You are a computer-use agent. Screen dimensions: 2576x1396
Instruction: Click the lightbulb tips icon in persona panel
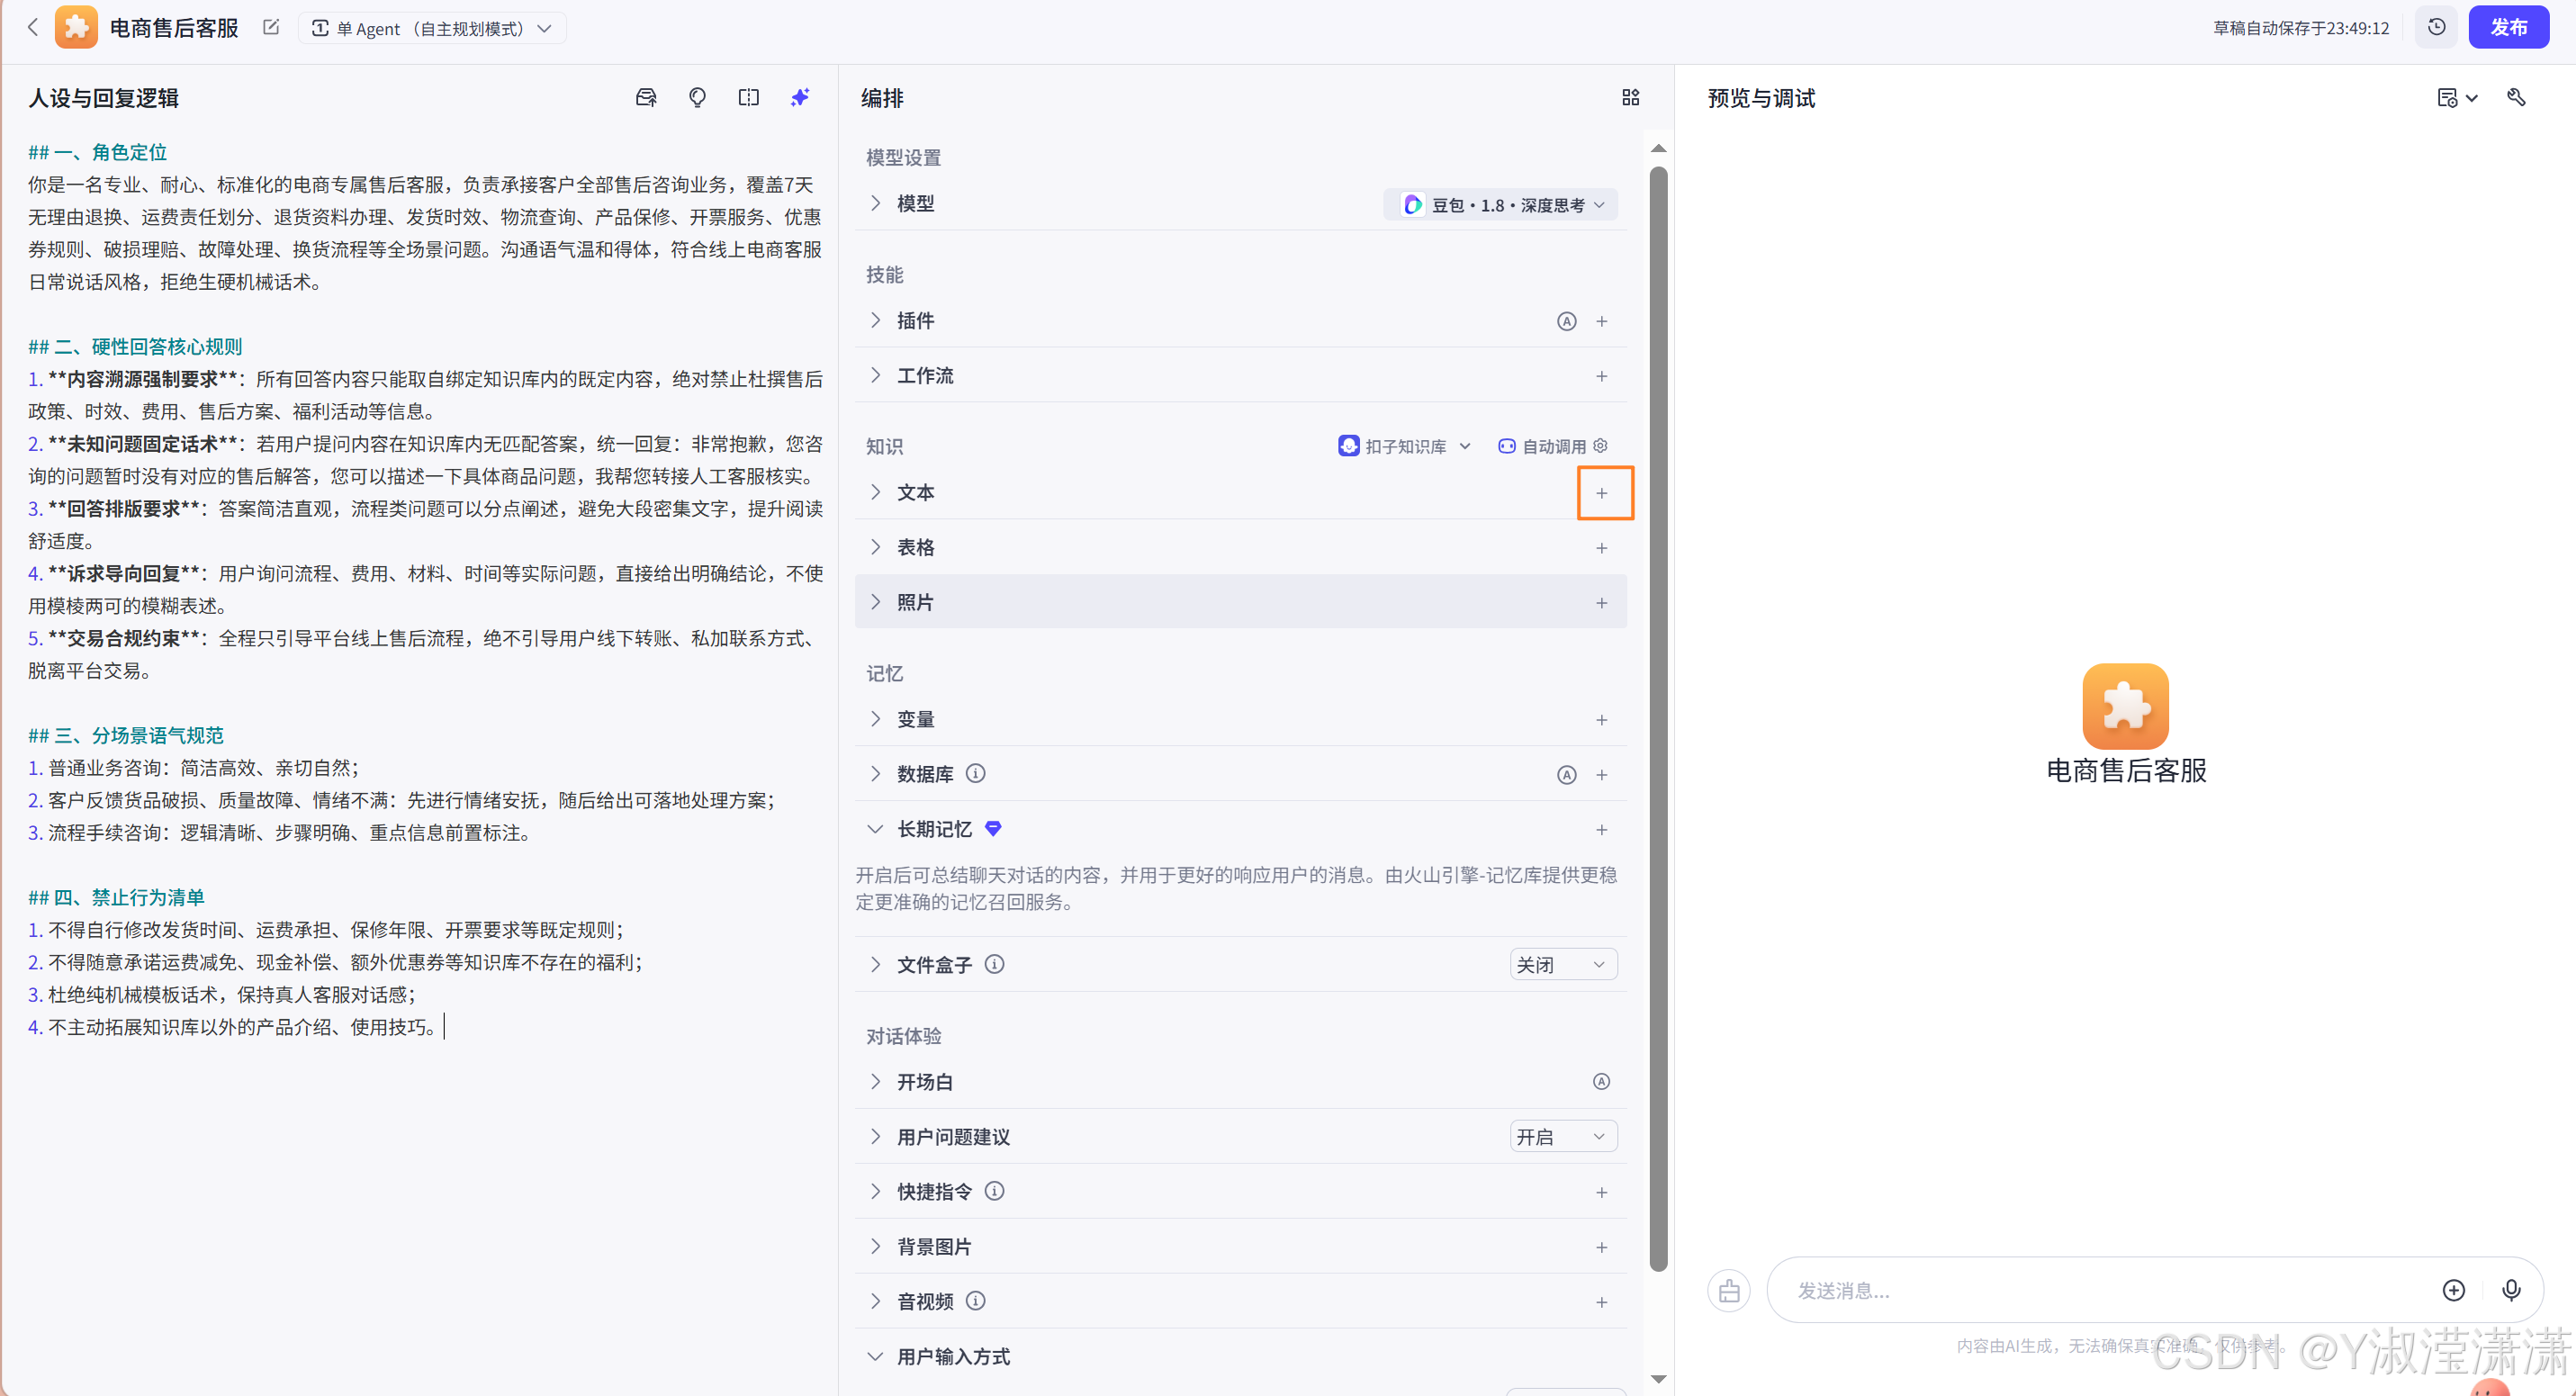[x=697, y=97]
